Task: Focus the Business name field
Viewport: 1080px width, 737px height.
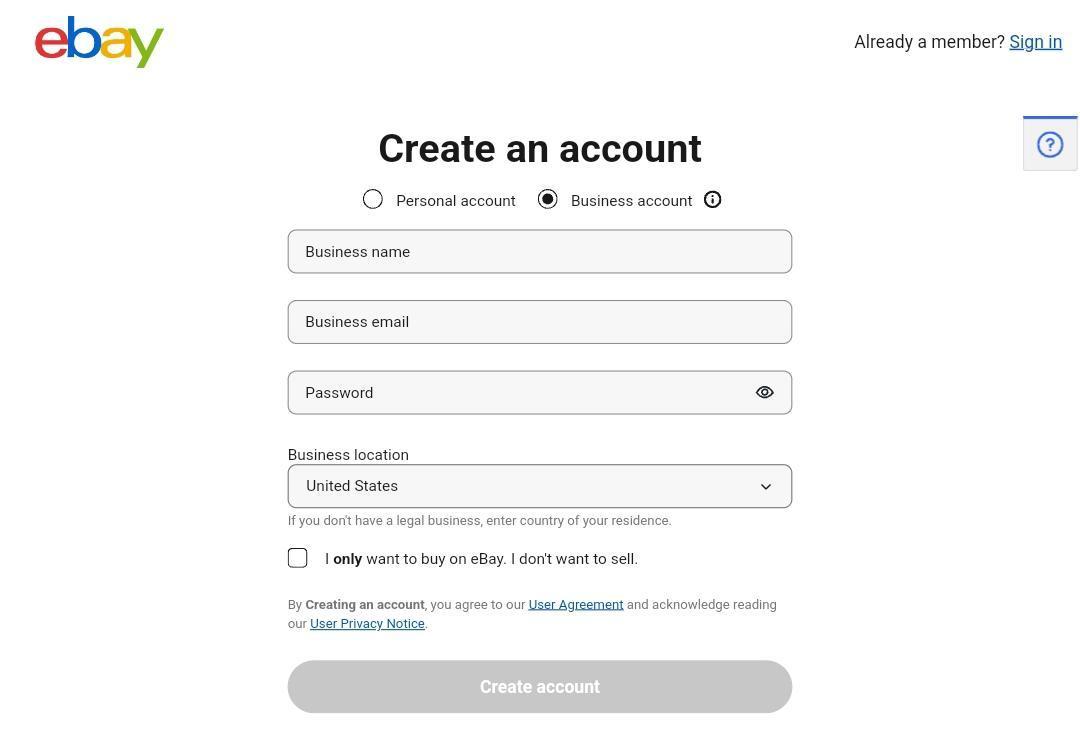Action: point(540,252)
